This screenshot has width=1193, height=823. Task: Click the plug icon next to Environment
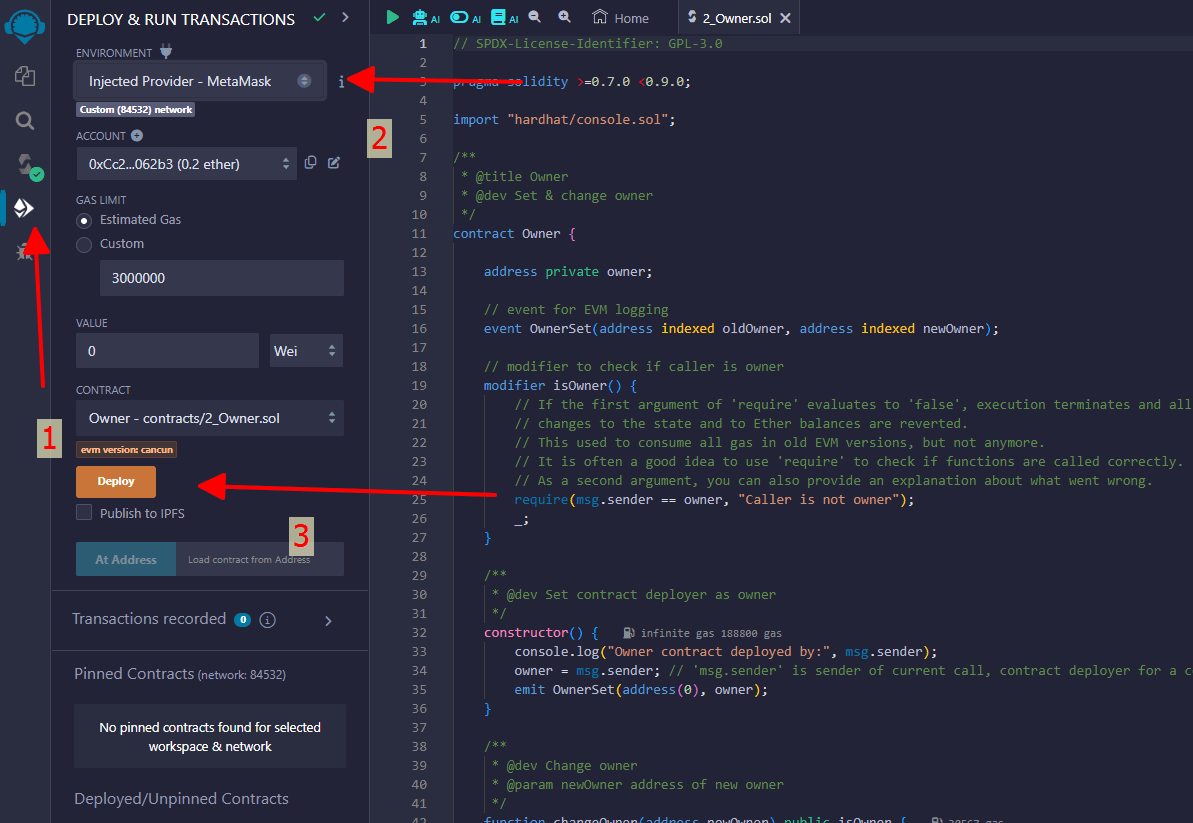coord(166,52)
